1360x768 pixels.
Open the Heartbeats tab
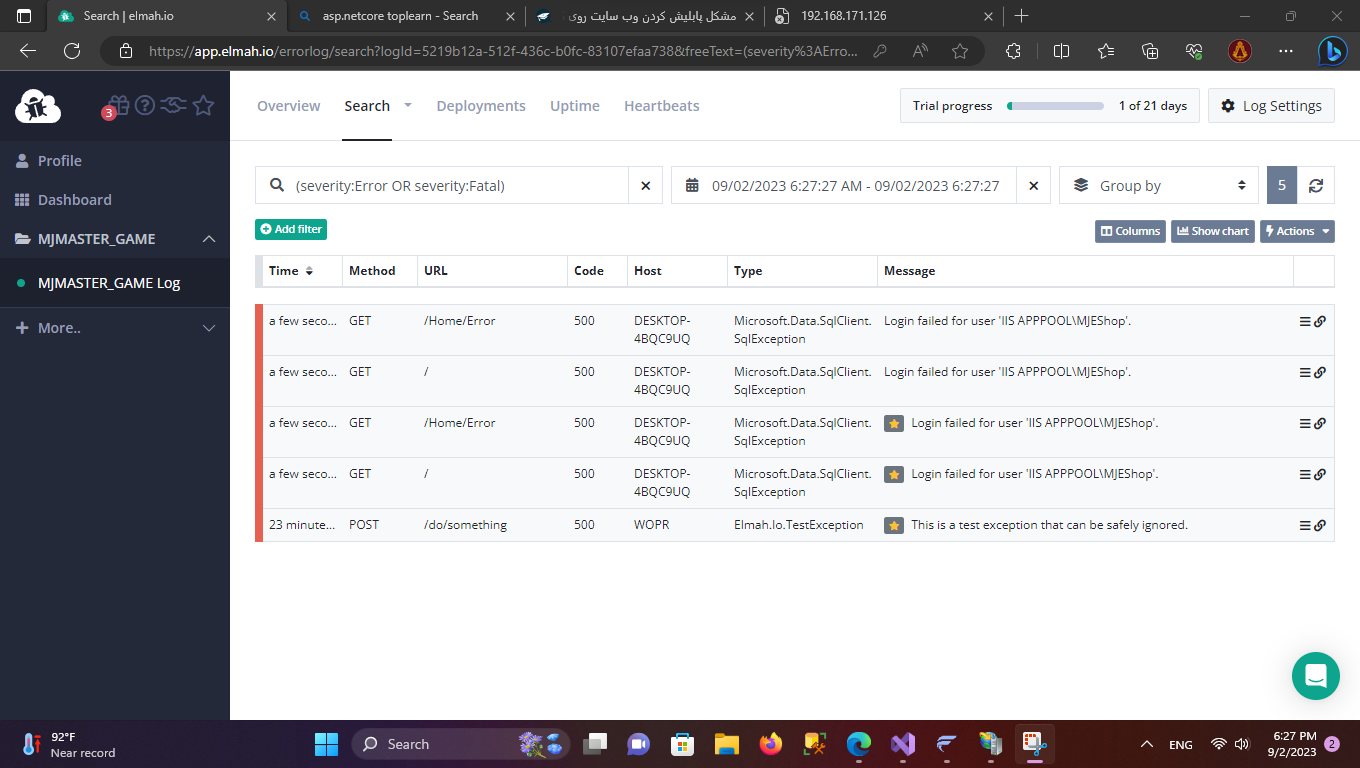tap(662, 106)
